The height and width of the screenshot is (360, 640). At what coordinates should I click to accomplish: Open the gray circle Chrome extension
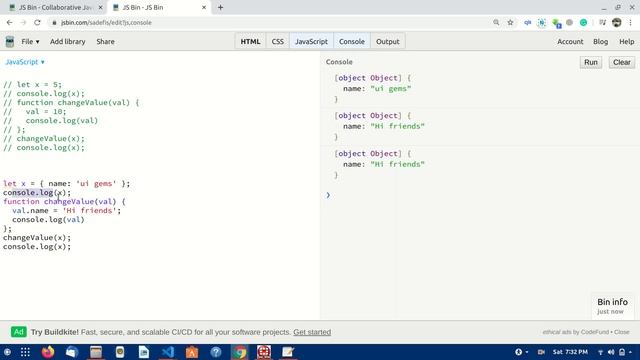pos(569,22)
